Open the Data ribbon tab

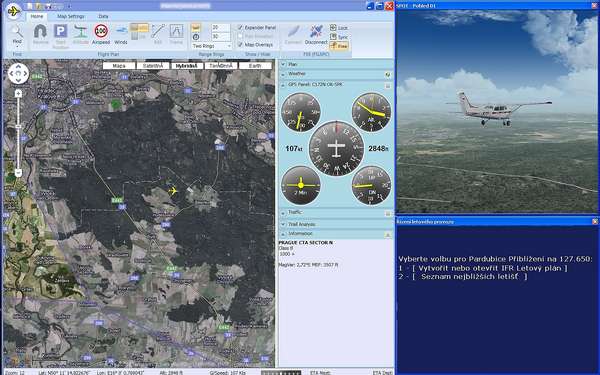coord(103,16)
